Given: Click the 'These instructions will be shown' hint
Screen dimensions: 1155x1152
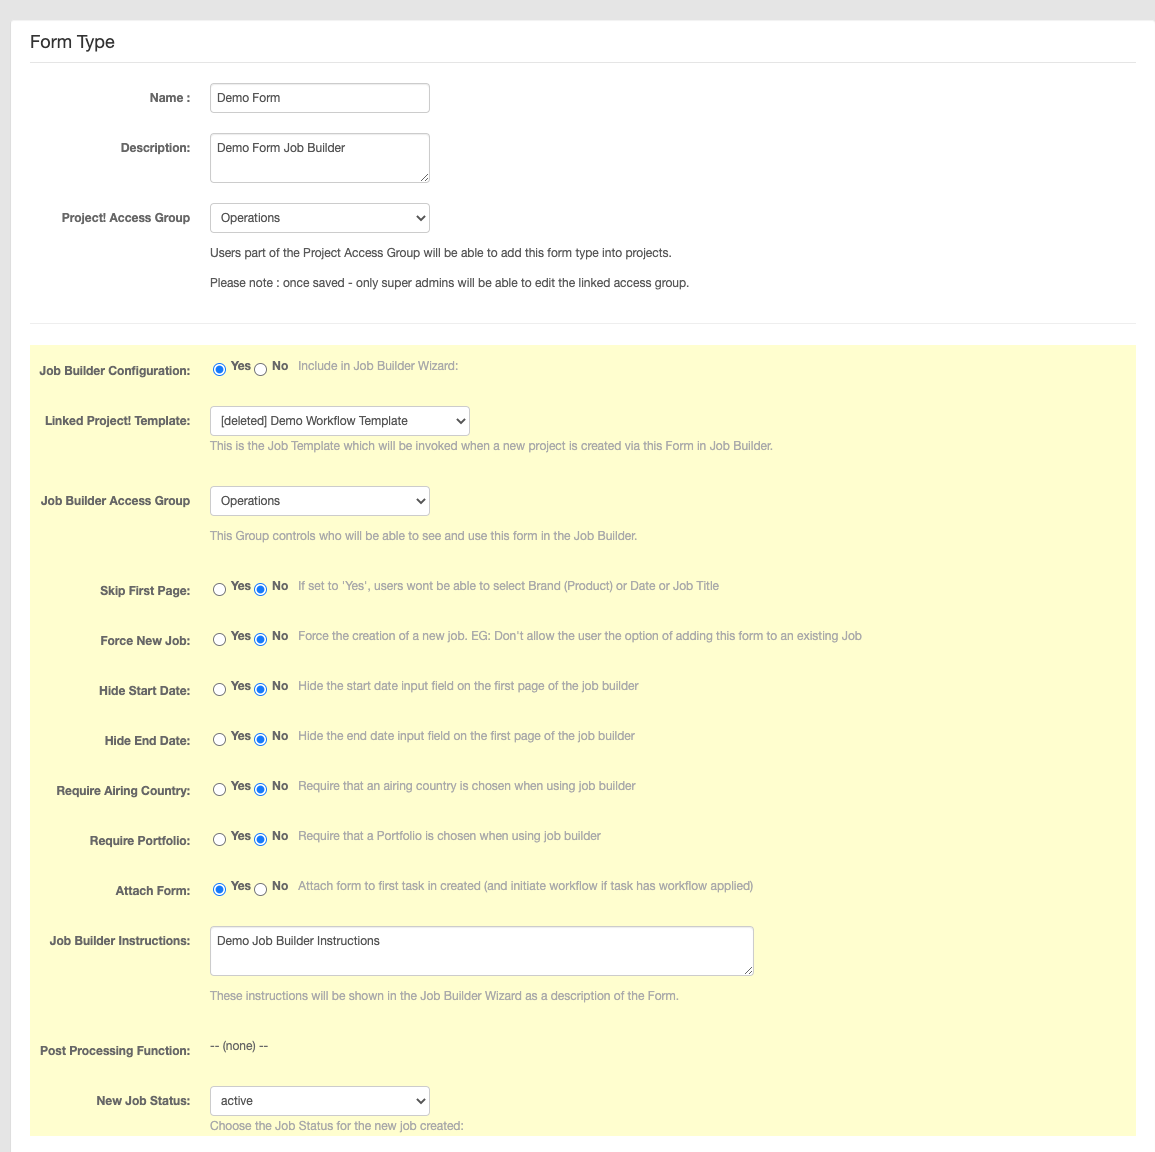Looking at the screenshot, I should [x=444, y=996].
